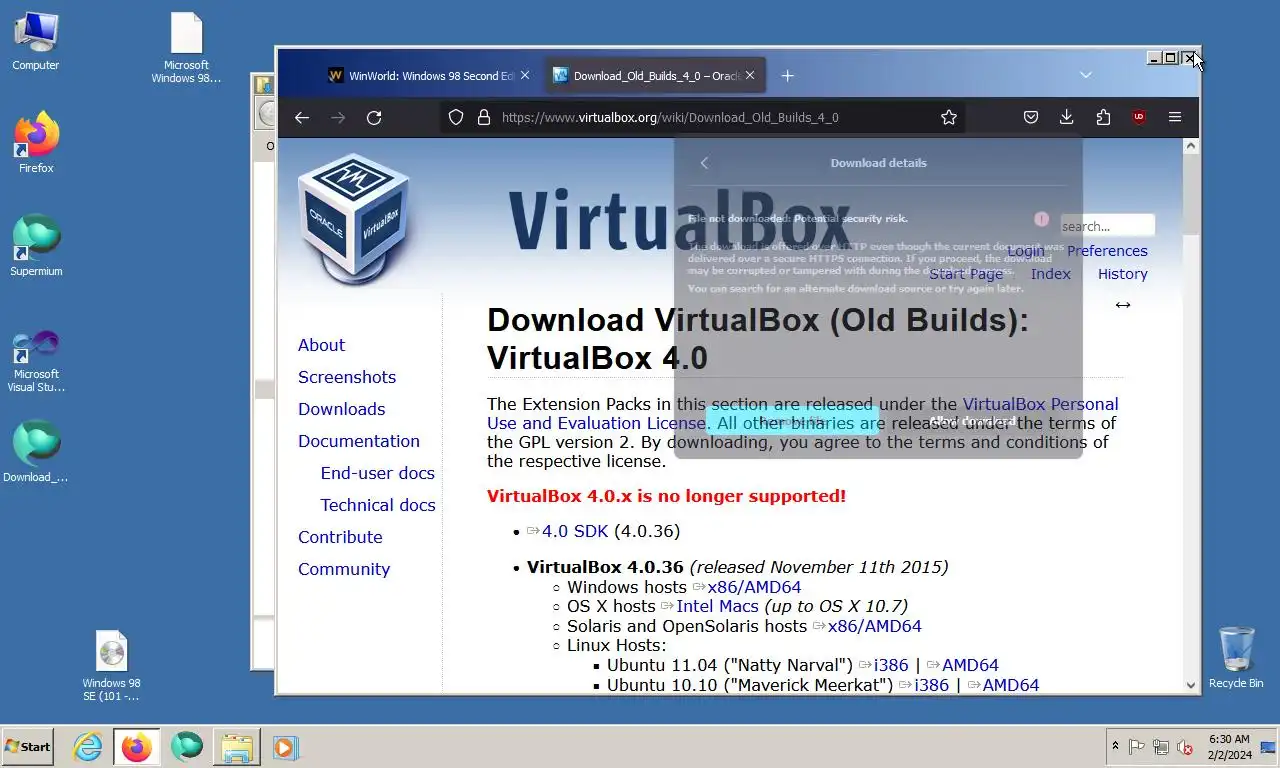Select the Recycle Bin icon
1280x768 pixels.
click(x=1236, y=657)
